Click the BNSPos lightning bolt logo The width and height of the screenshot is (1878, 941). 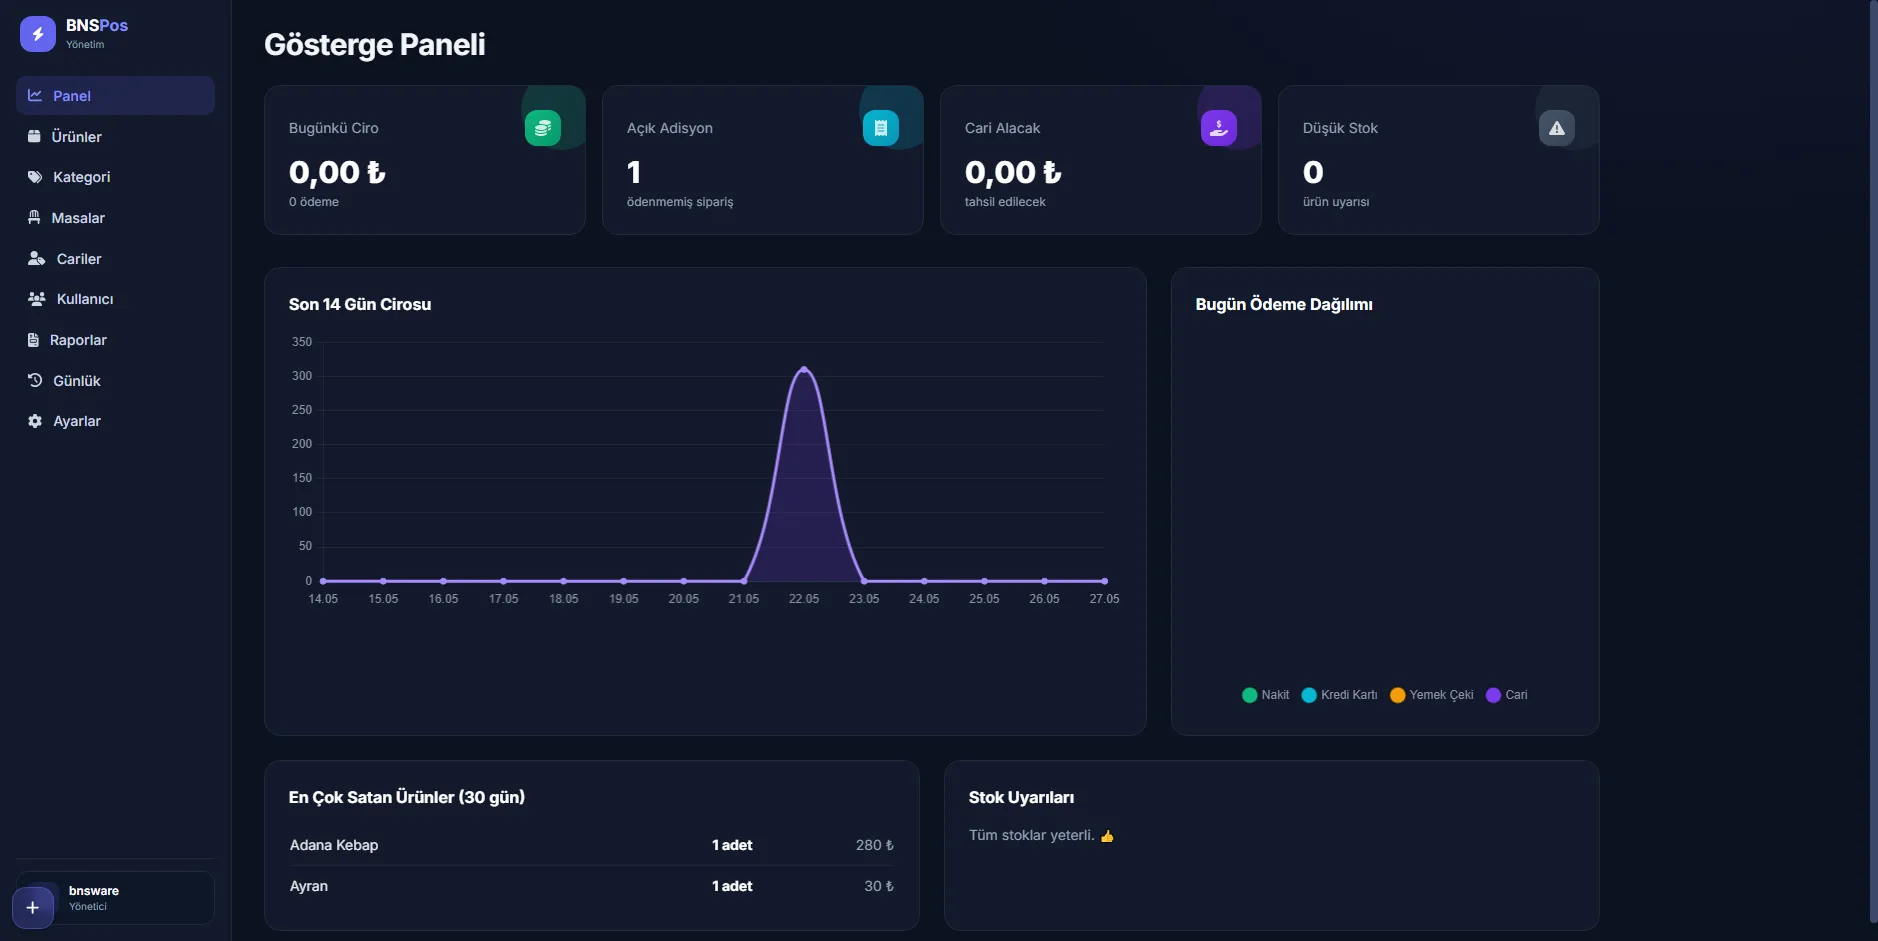37,34
